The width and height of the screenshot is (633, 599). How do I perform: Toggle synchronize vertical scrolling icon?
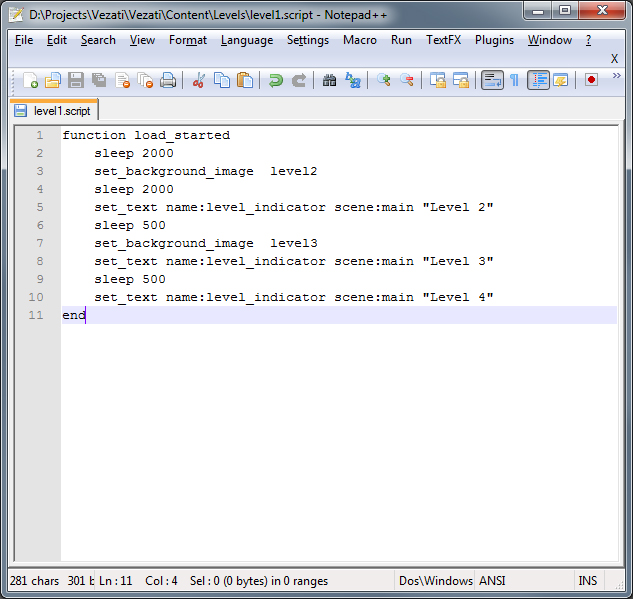tap(438, 80)
